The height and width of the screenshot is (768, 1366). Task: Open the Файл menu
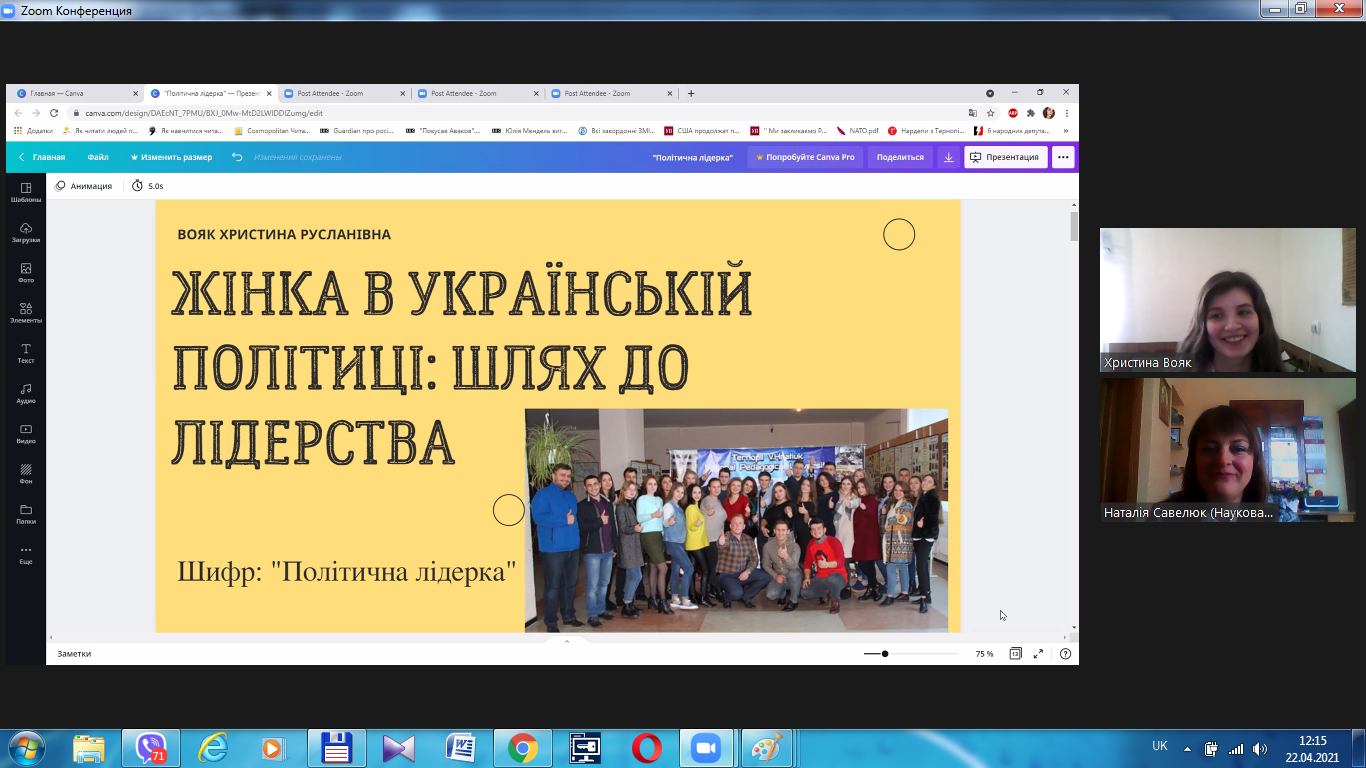coord(97,157)
